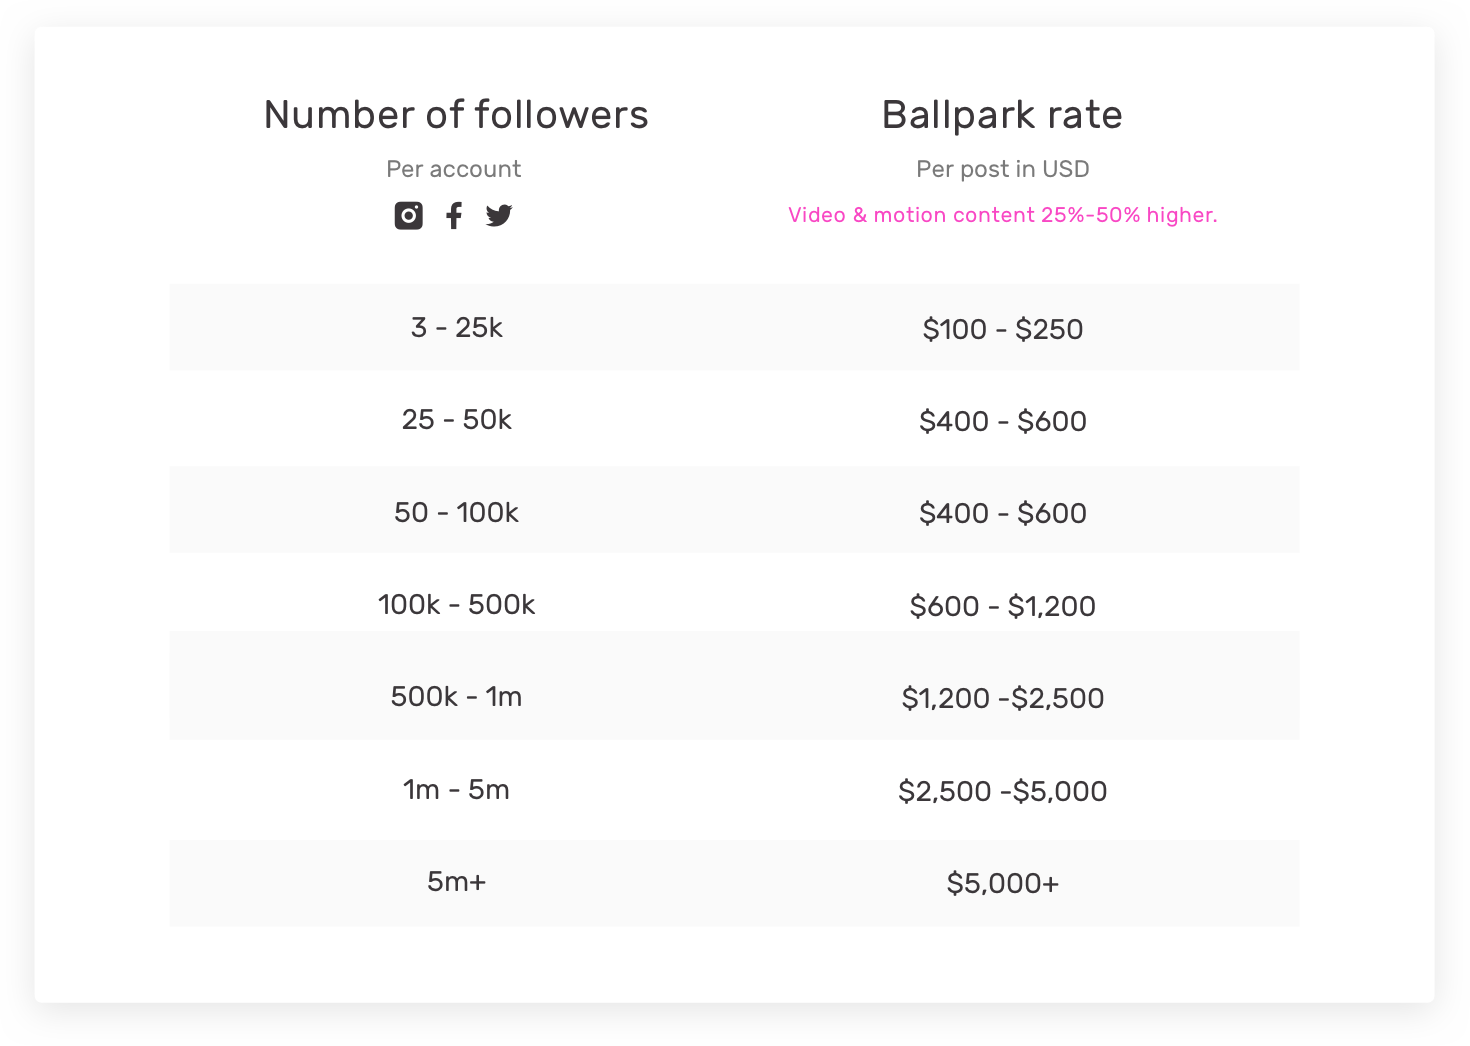Select the $600 - $1,200 rate cell
The width and height of the screenshot is (1470, 1046).
coord(1002,606)
